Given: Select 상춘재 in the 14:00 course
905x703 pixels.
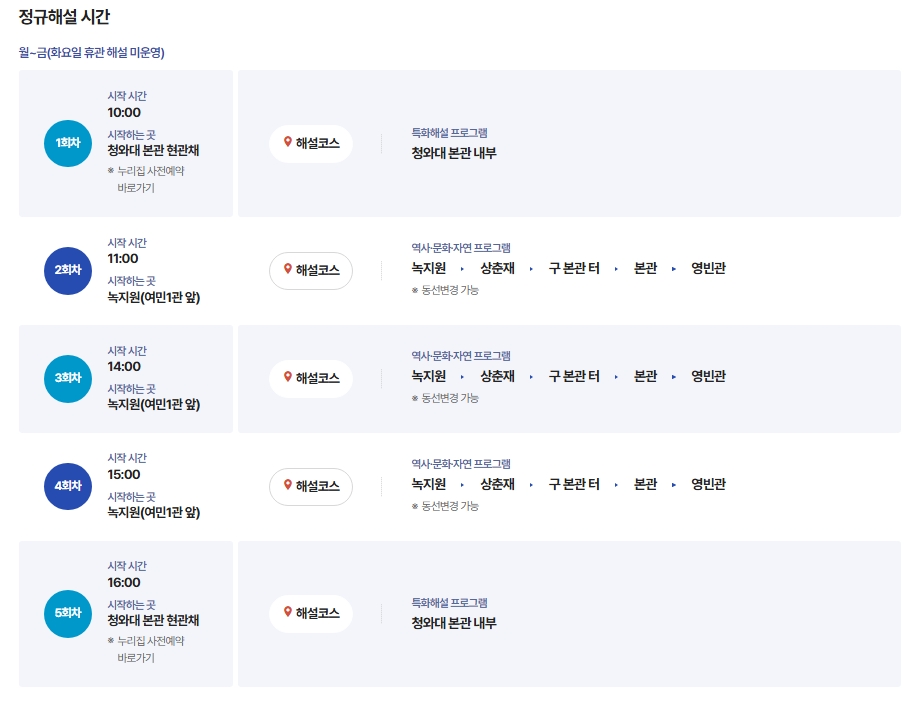Looking at the screenshot, I should [x=497, y=376].
